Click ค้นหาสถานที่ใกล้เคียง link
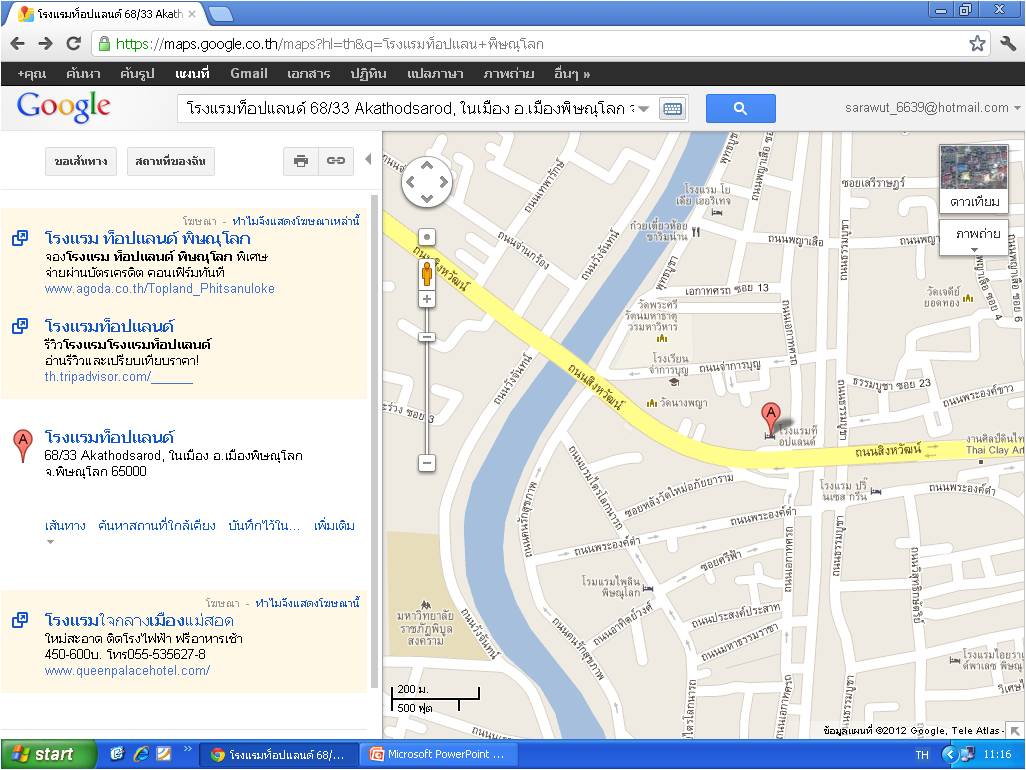The height and width of the screenshot is (770, 1026). [156, 525]
